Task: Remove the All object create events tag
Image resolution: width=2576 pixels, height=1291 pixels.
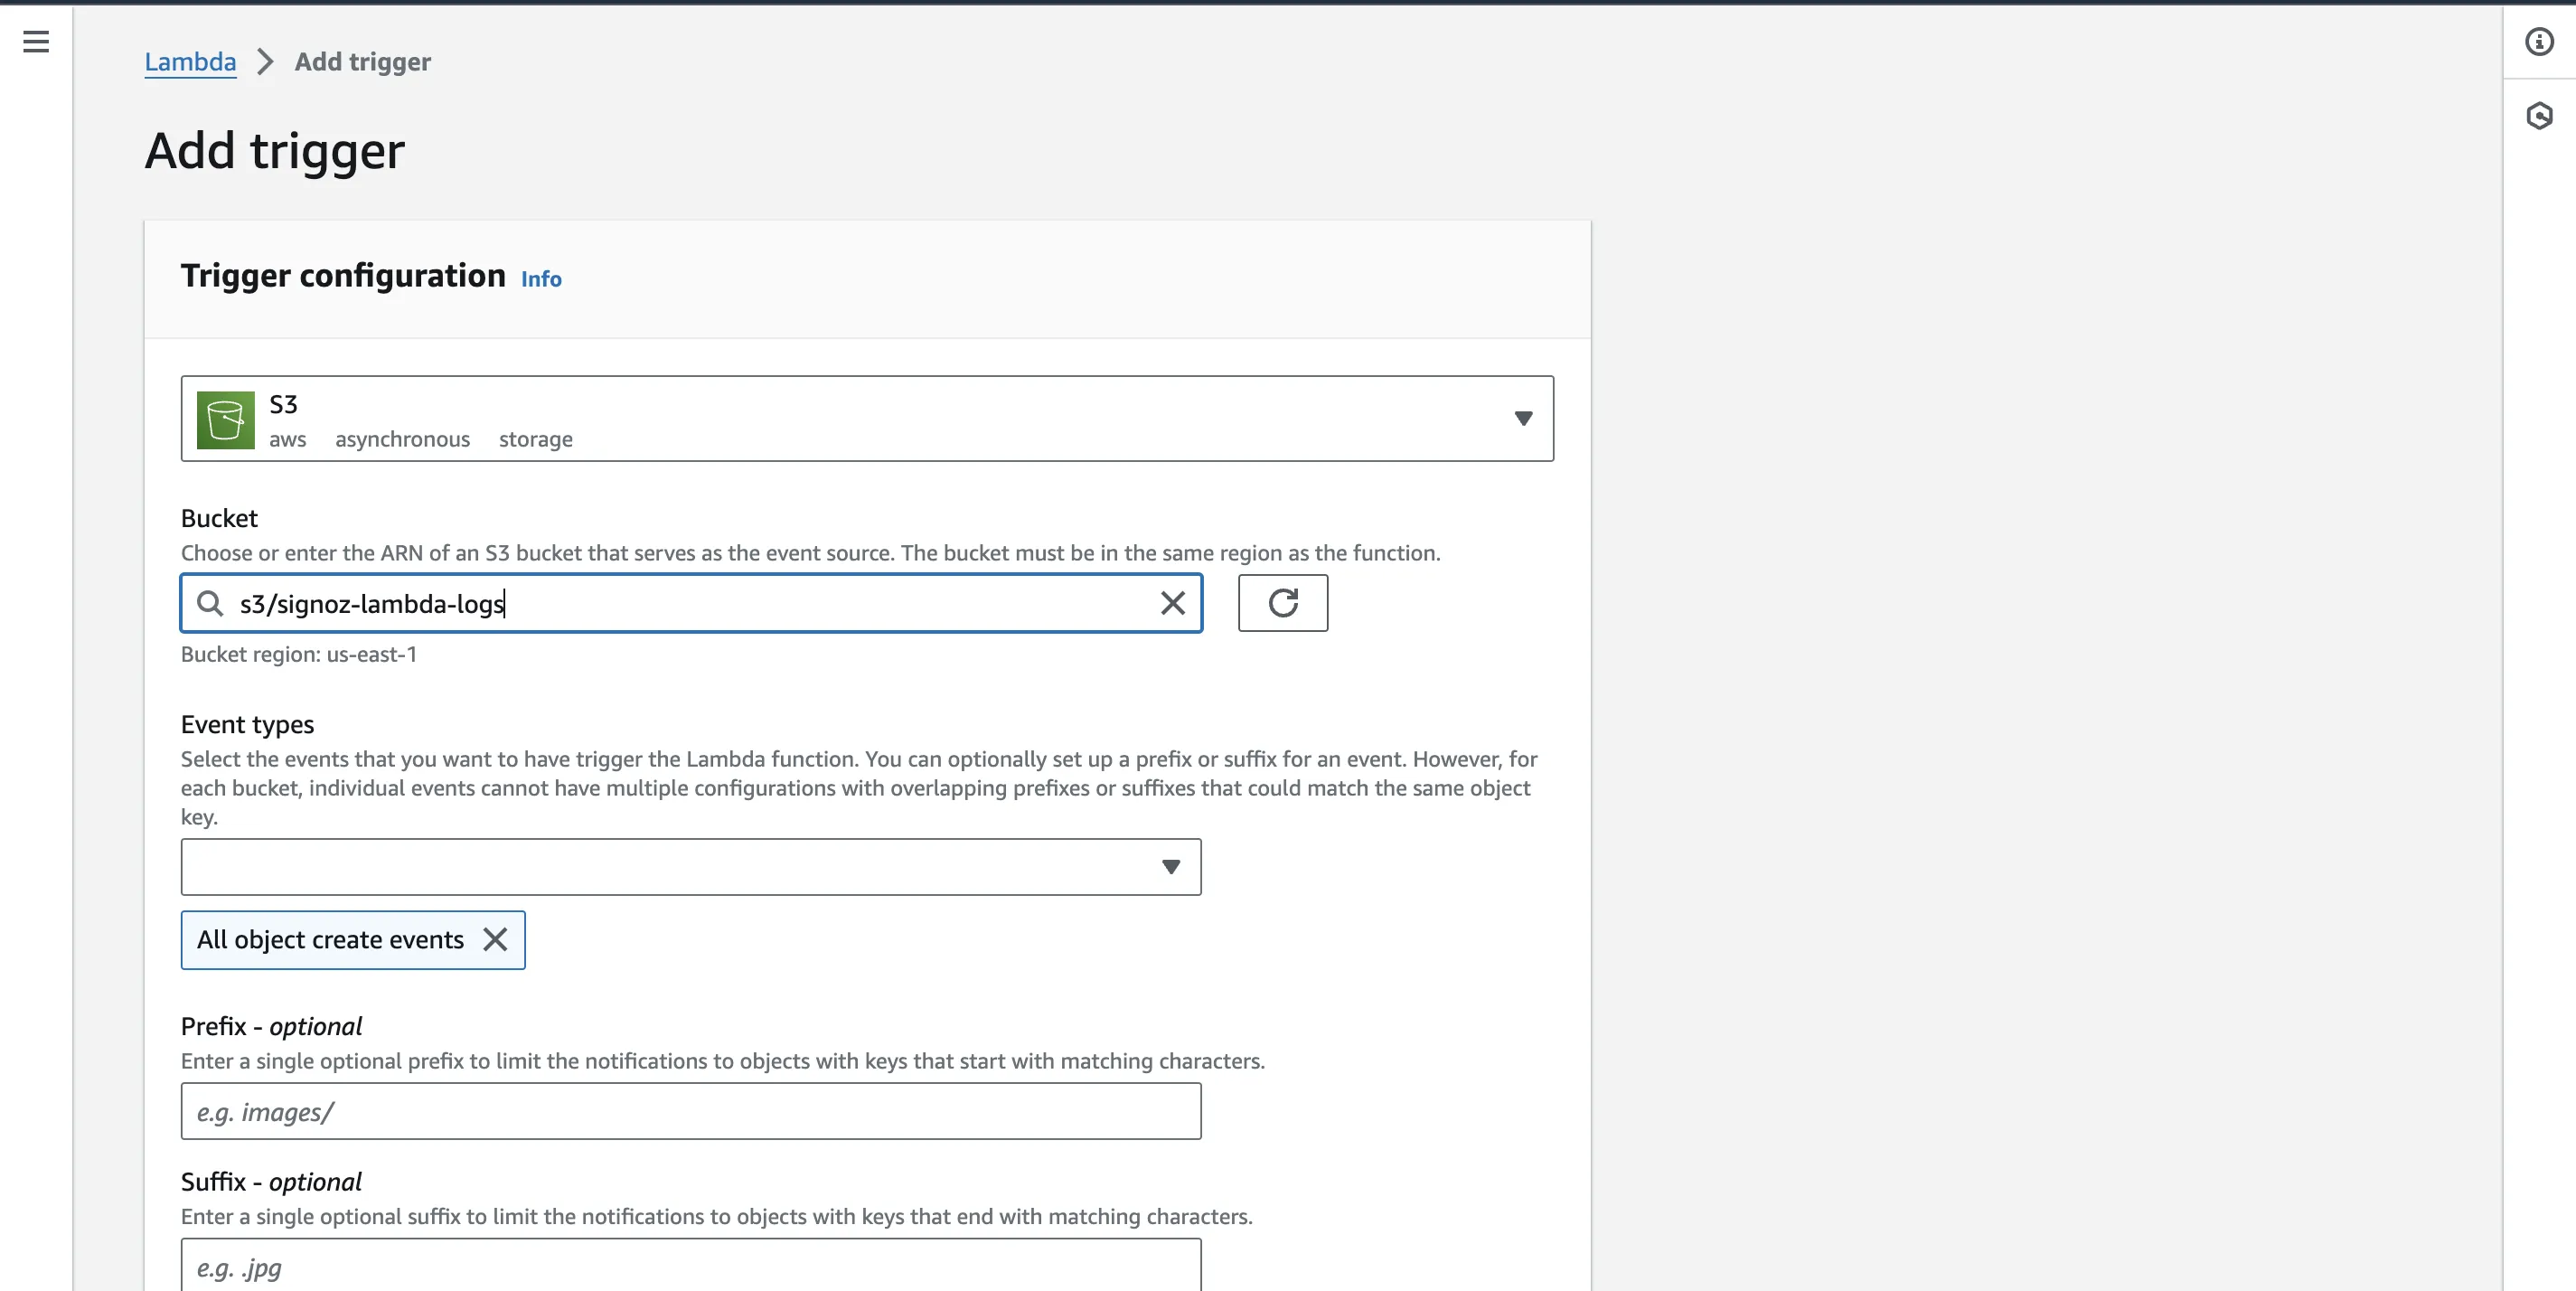Action: (x=495, y=939)
